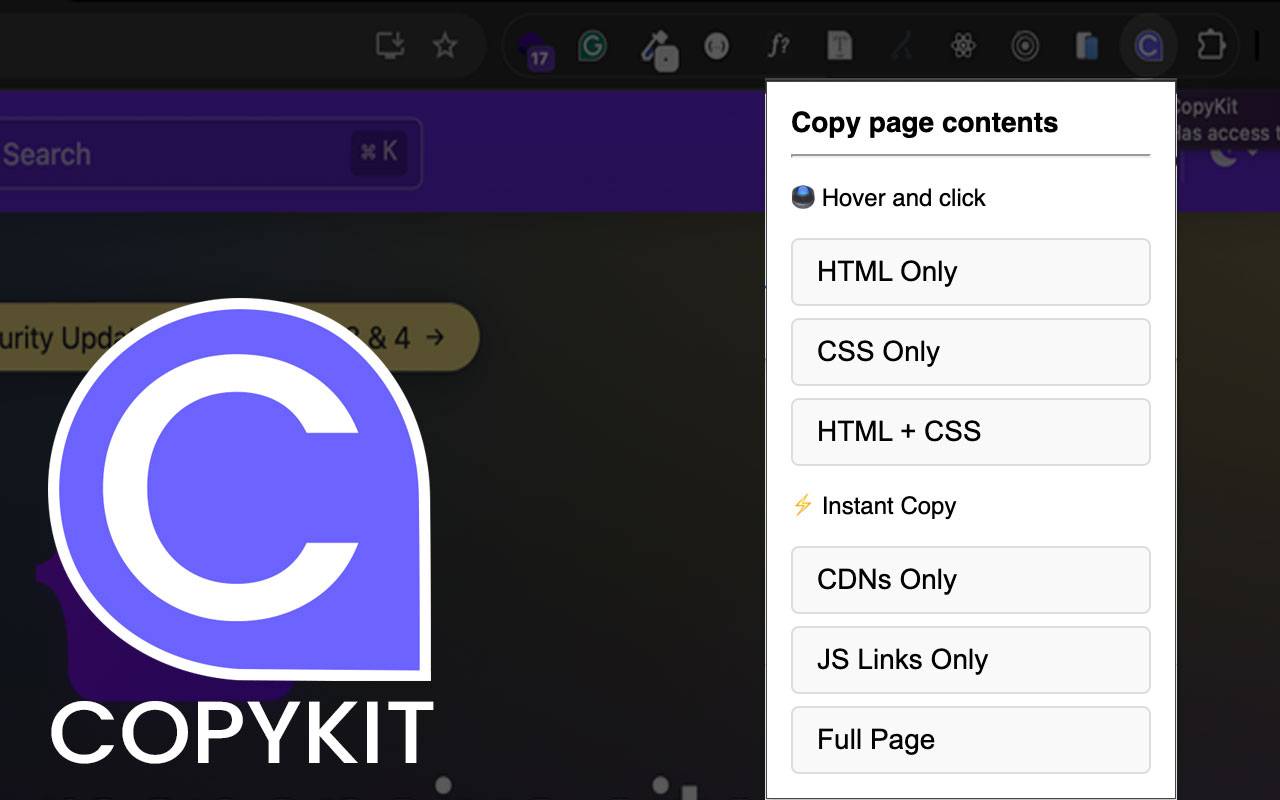Open the CopyKit extension icon in toolbar
This screenshot has width=1280, height=800.
pyautogui.click(x=1149, y=46)
